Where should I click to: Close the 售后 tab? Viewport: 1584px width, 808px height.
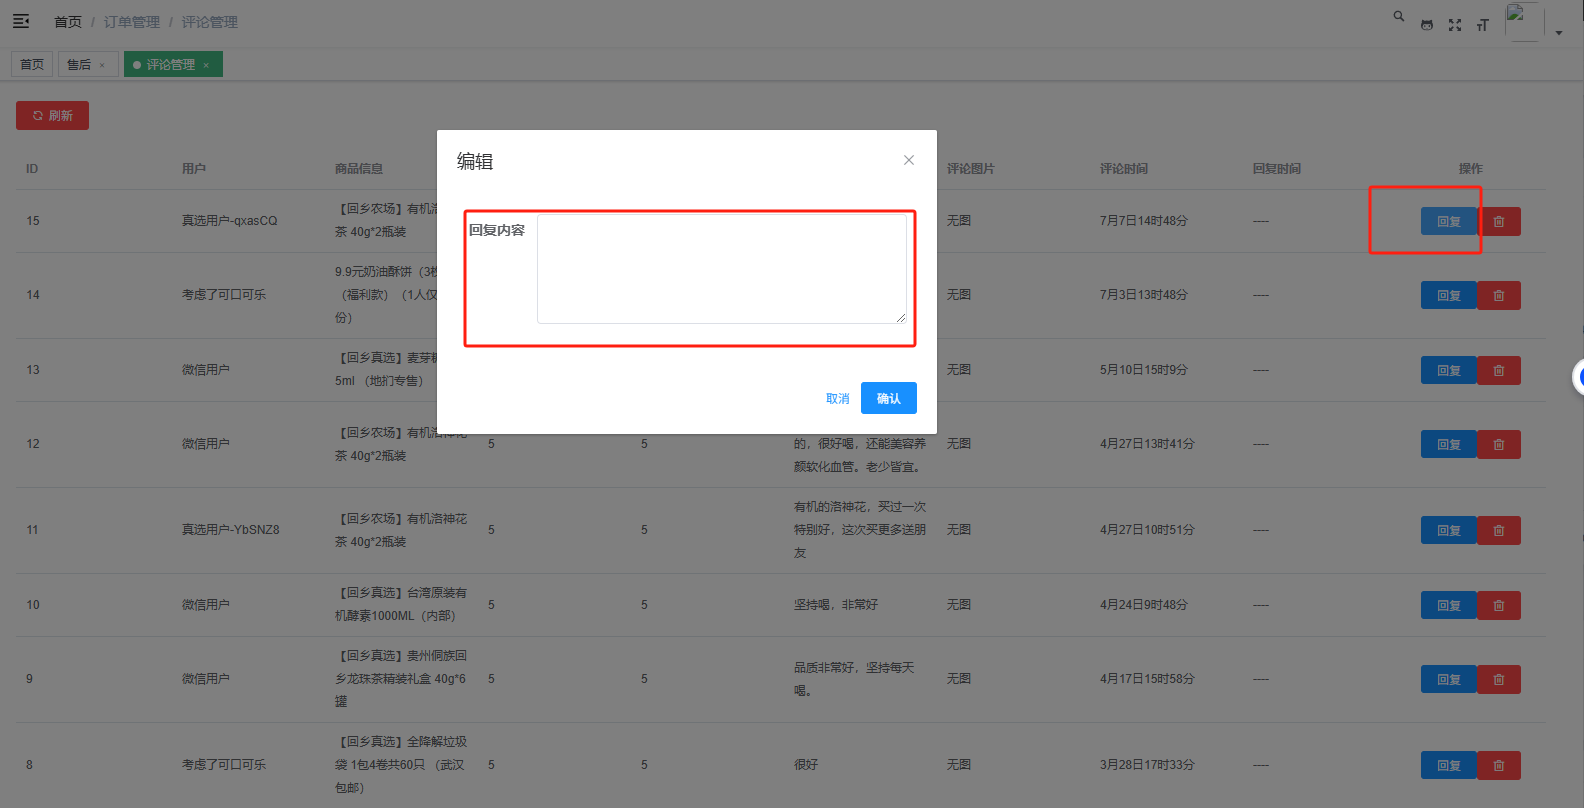coord(102,65)
